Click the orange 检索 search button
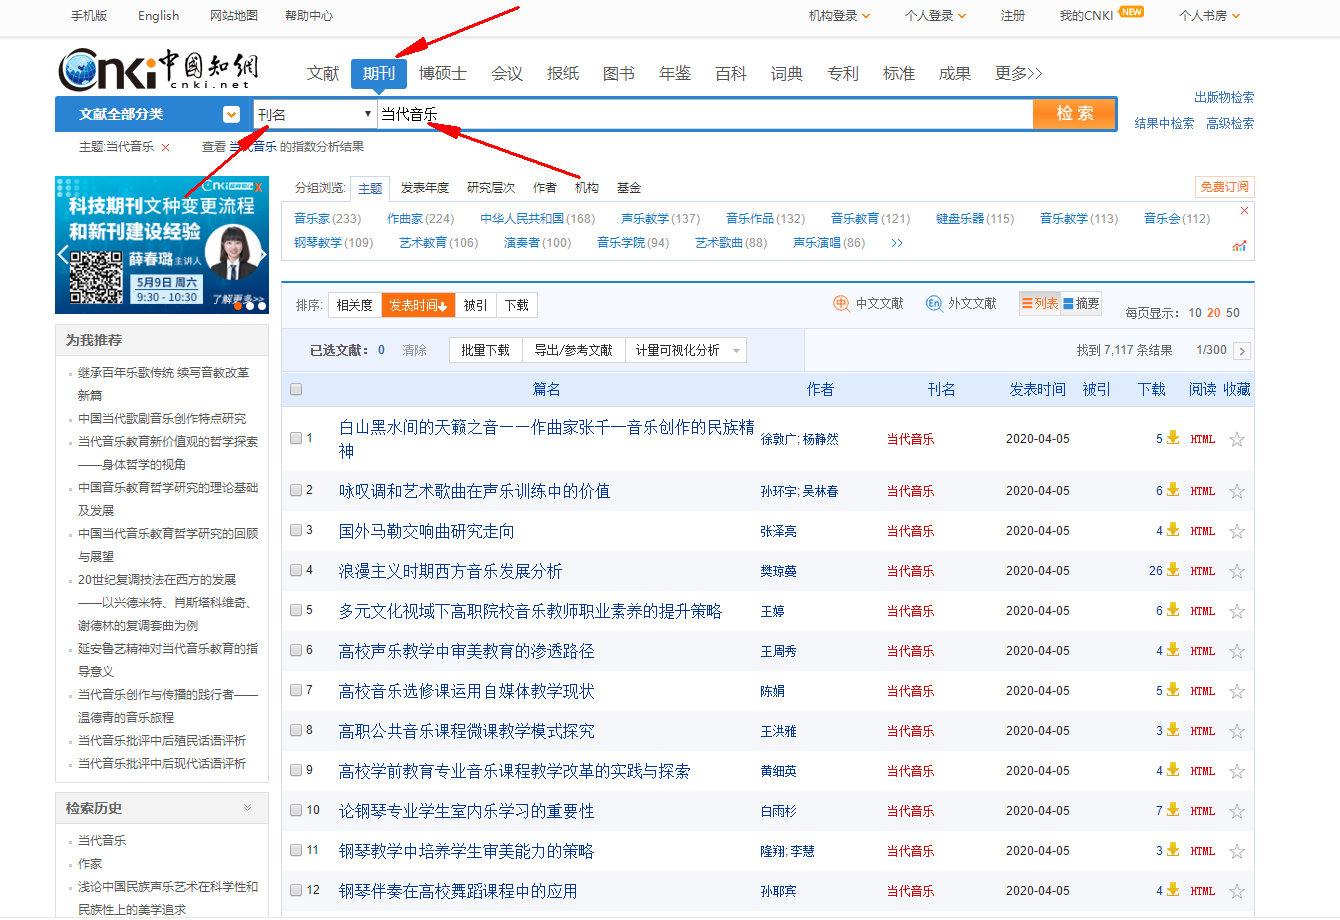Screen dimensions: 1340x920 (1075, 114)
